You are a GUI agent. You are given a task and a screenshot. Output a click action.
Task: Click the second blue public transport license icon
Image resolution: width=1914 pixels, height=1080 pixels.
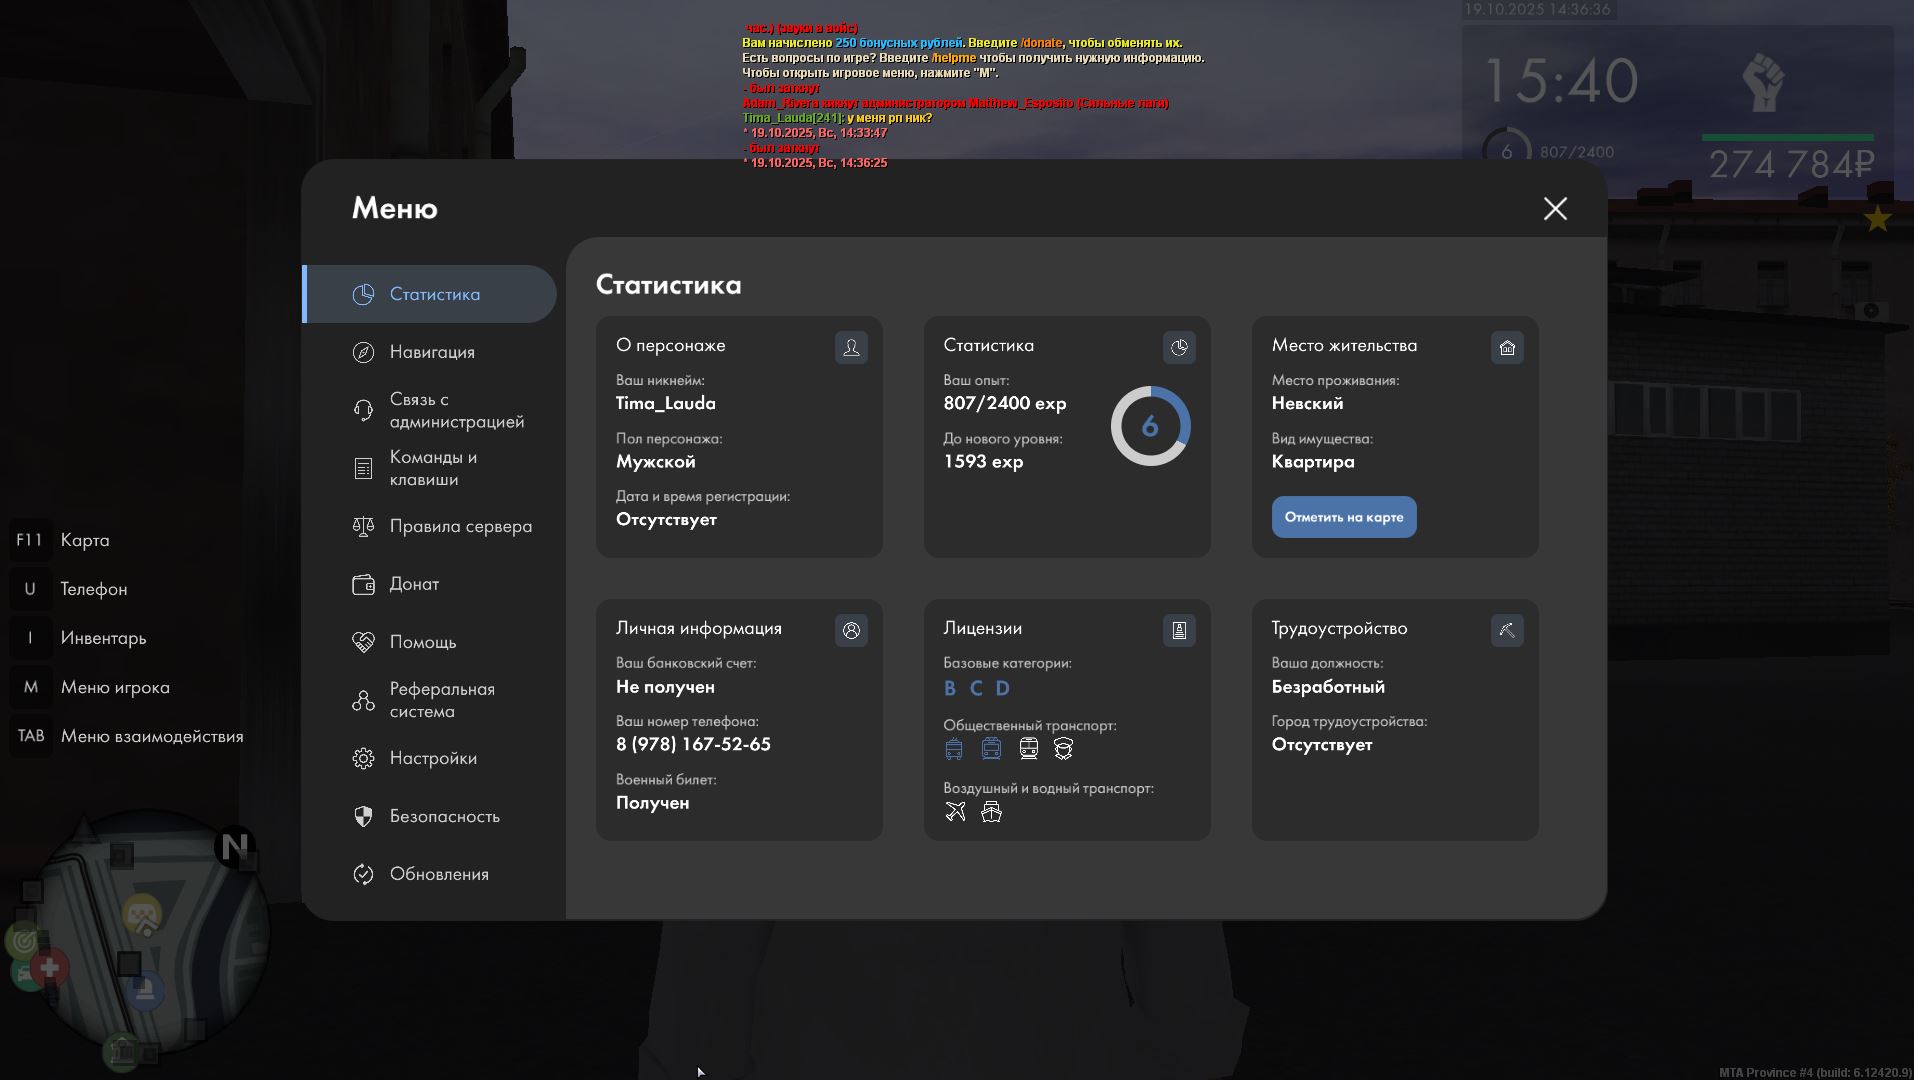pyautogui.click(x=991, y=749)
